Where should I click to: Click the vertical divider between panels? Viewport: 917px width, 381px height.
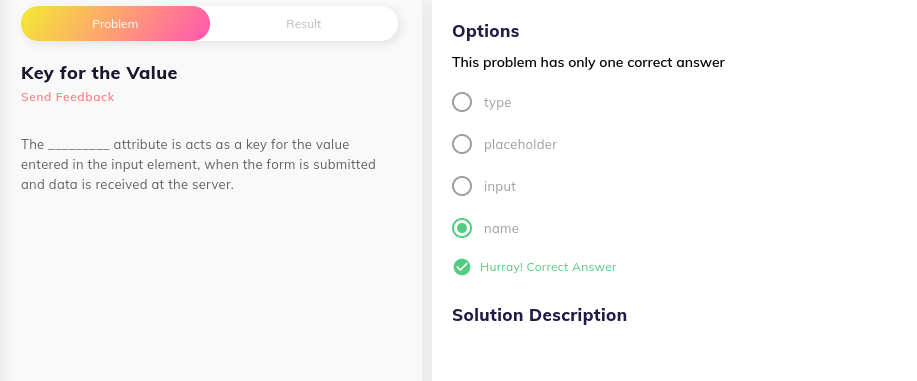427,190
